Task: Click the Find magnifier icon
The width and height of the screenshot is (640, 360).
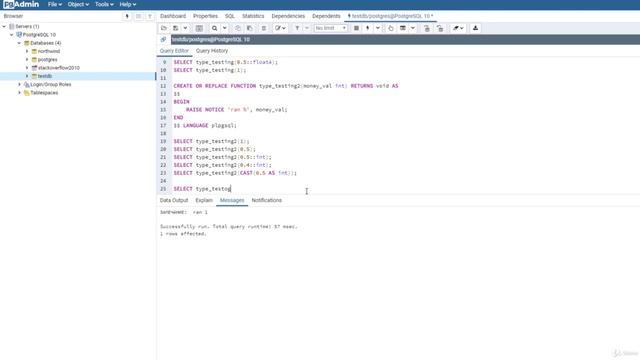Action: (x=214, y=28)
